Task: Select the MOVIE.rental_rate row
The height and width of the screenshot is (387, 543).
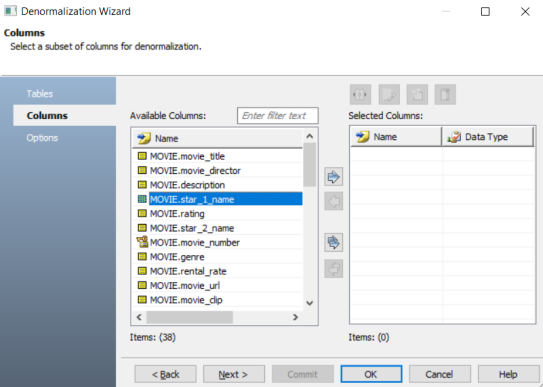Action: (217, 271)
